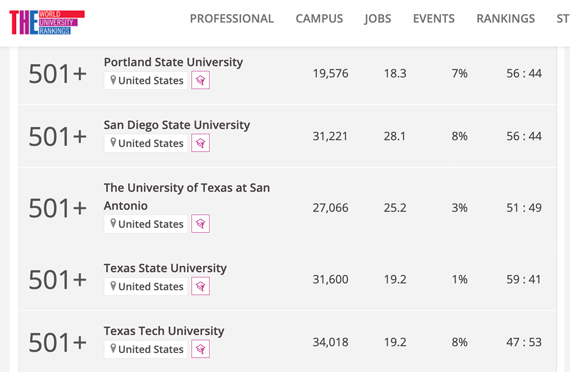Click United States tag under San Diego State
This screenshot has width=570, height=372.
pyautogui.click(x=146, y=143)
